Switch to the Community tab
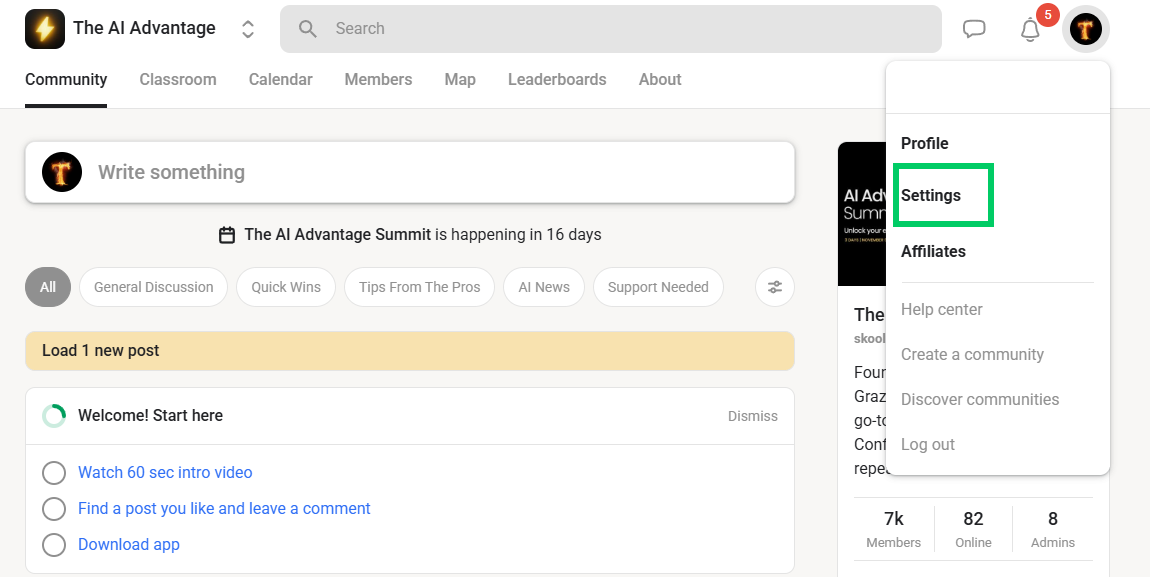1150x577 pixels. (x=66, y=79)
